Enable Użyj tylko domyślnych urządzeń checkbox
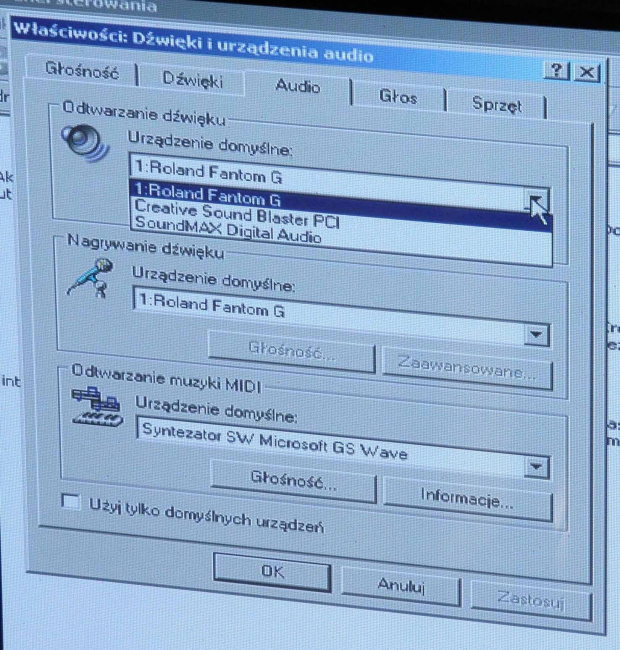Image resolution: width=620 pixels, height=650 pixels. [70, 502]
